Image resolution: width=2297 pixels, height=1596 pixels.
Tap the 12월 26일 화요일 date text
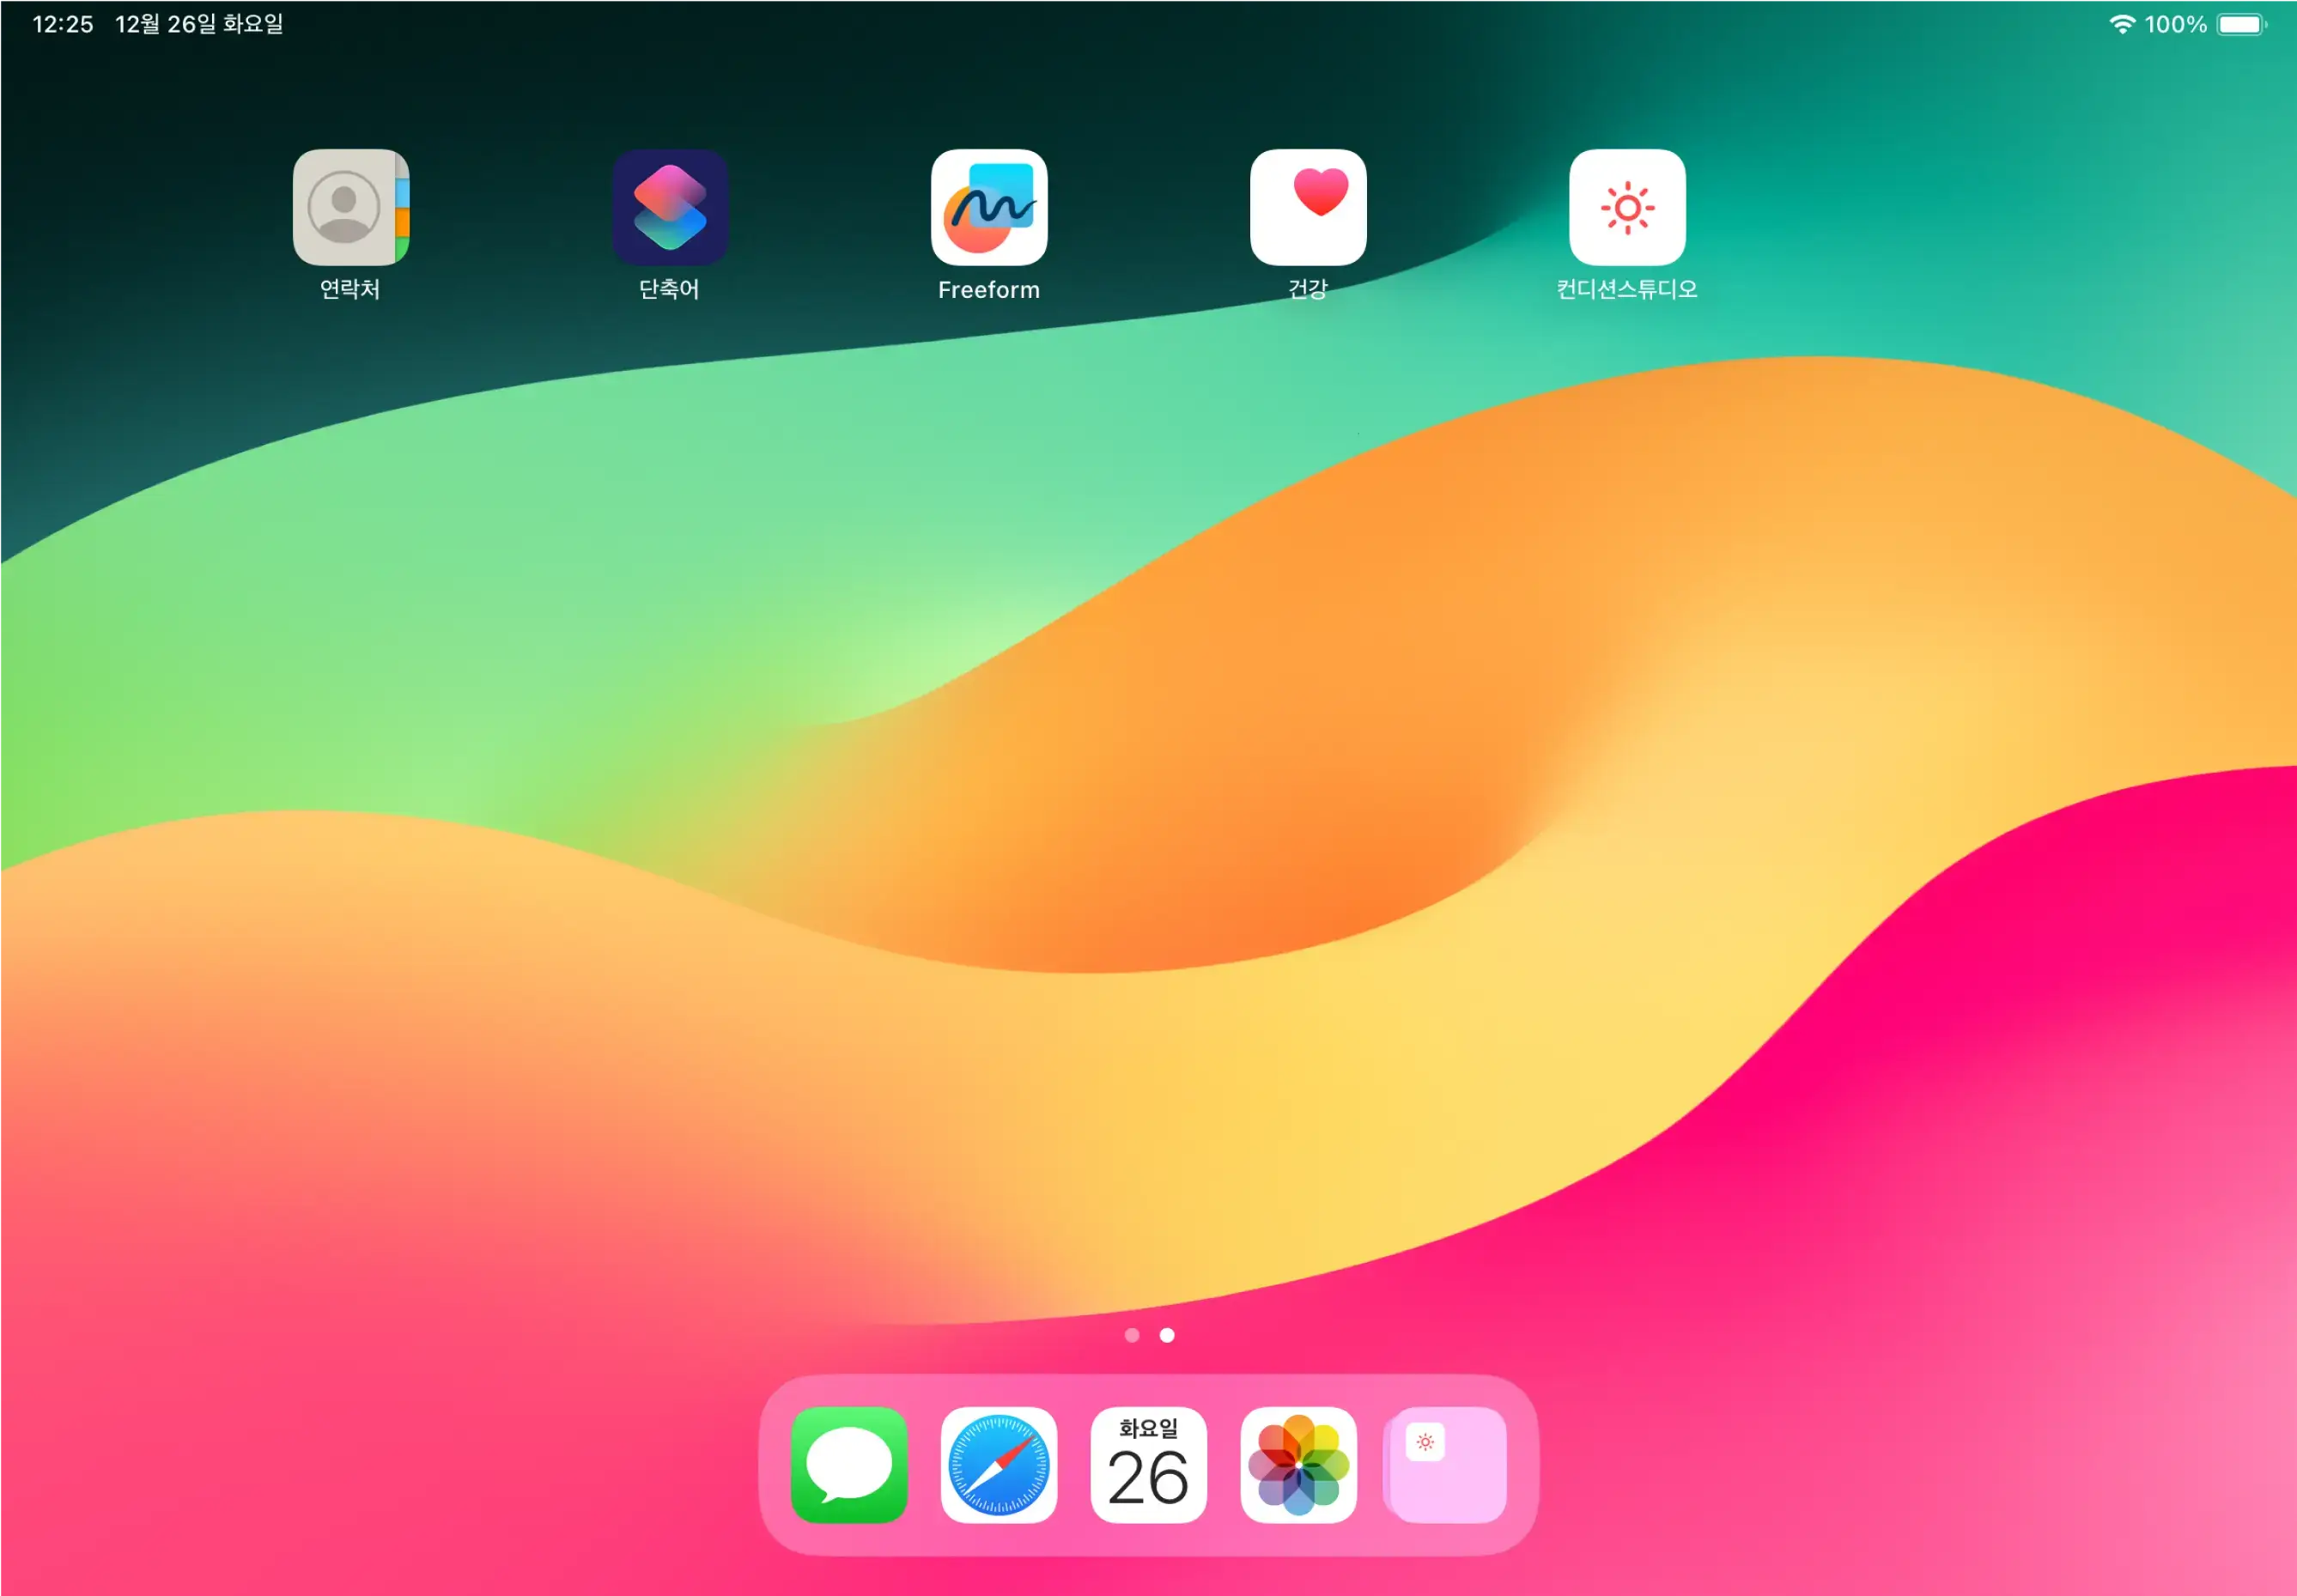click(199, 24)
